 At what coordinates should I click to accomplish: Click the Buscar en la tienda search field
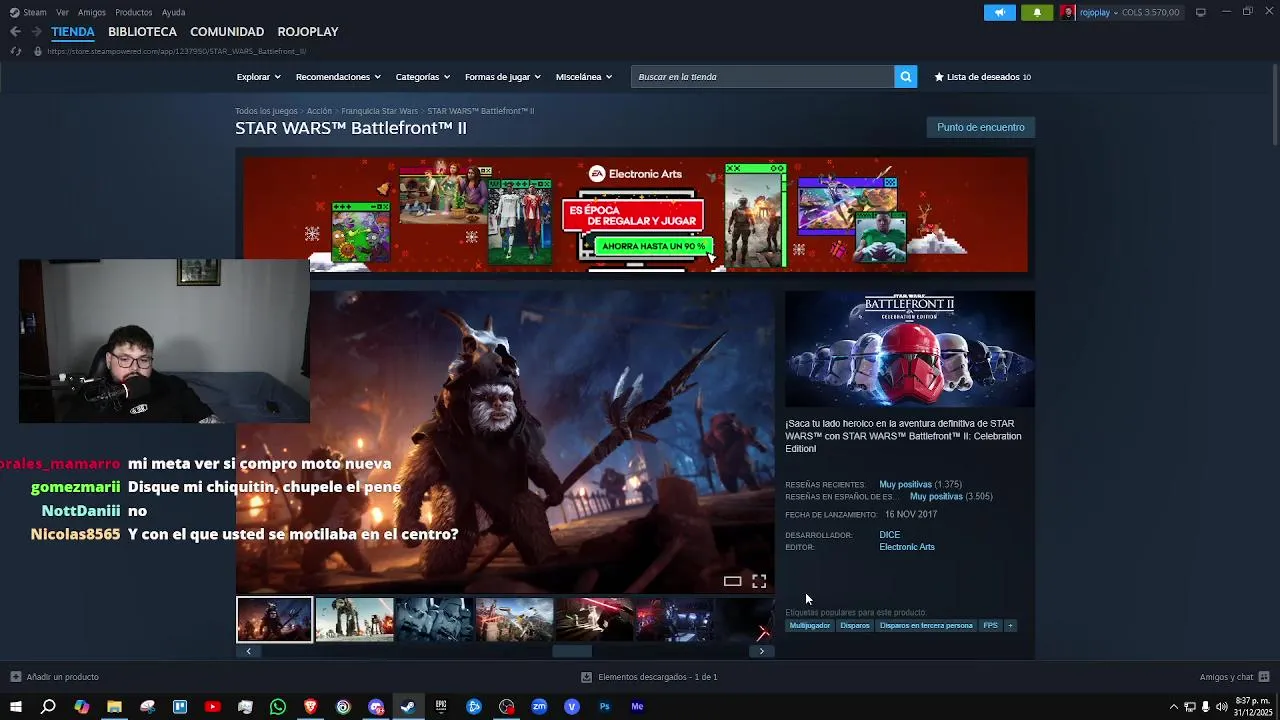point(763,77)
